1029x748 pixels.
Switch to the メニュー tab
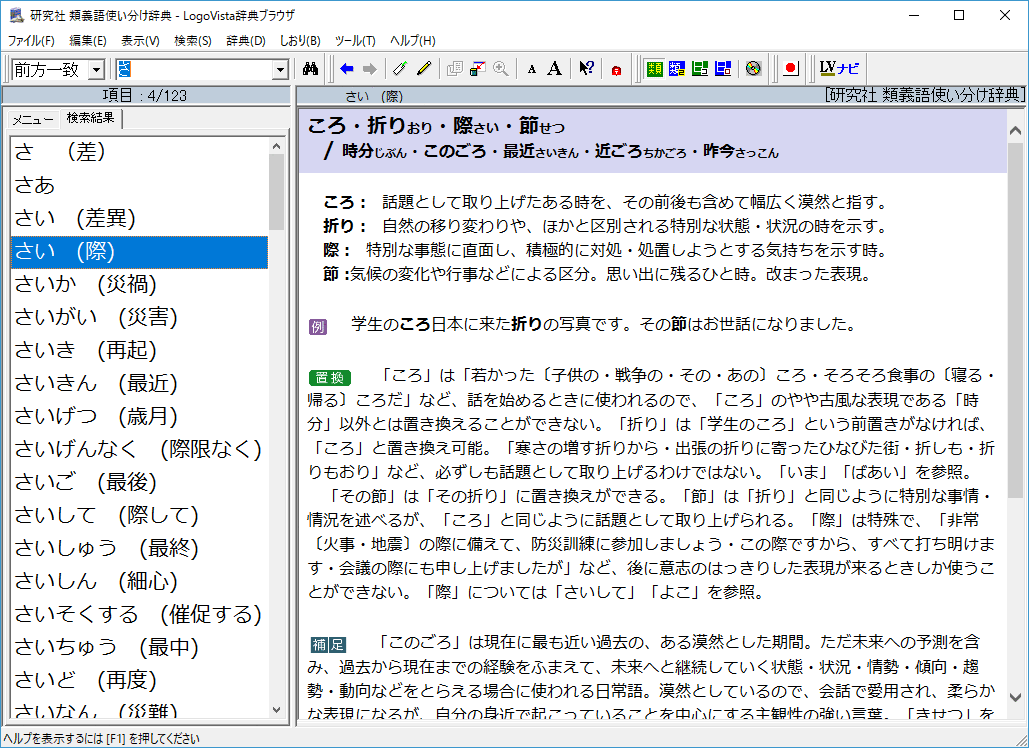point(33,120)
